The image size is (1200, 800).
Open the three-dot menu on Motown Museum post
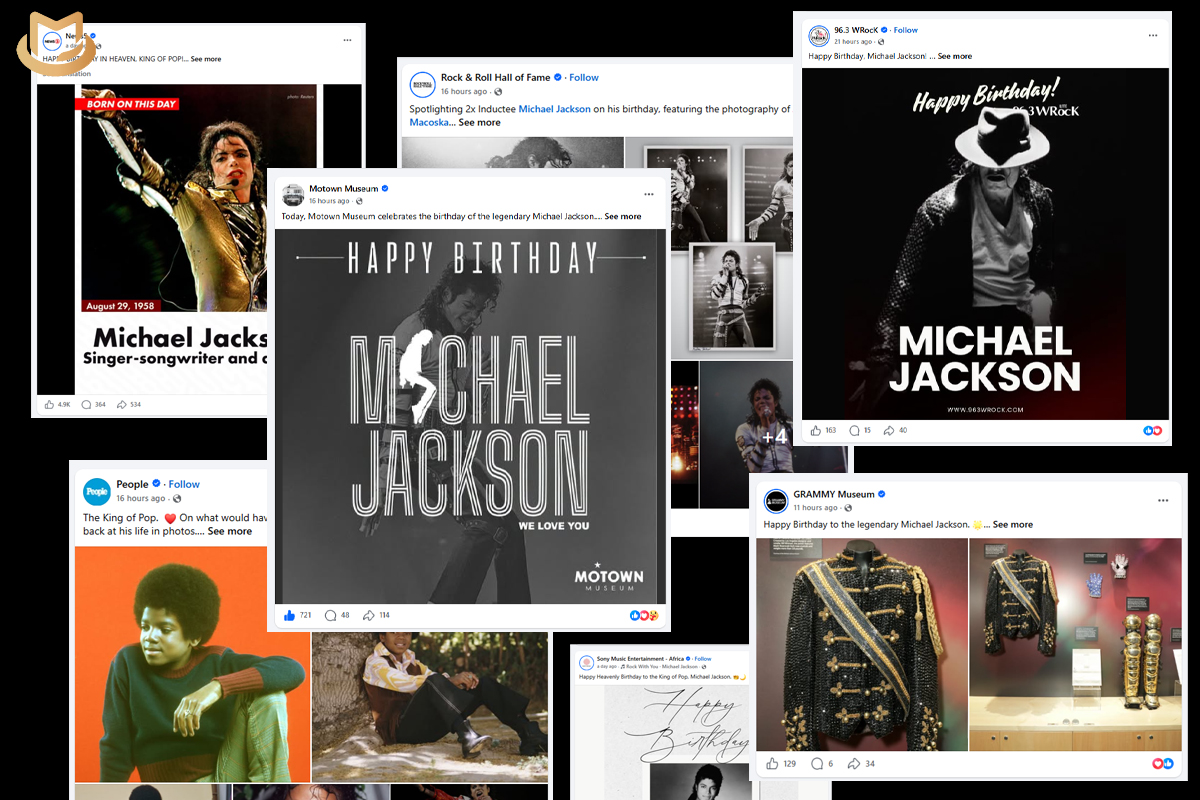pos(649,194)
